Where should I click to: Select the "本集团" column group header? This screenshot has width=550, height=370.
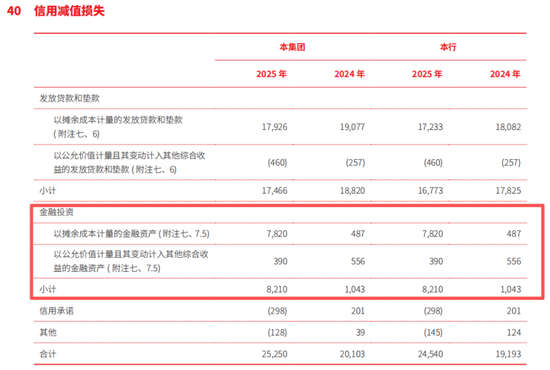pos(292,47)
